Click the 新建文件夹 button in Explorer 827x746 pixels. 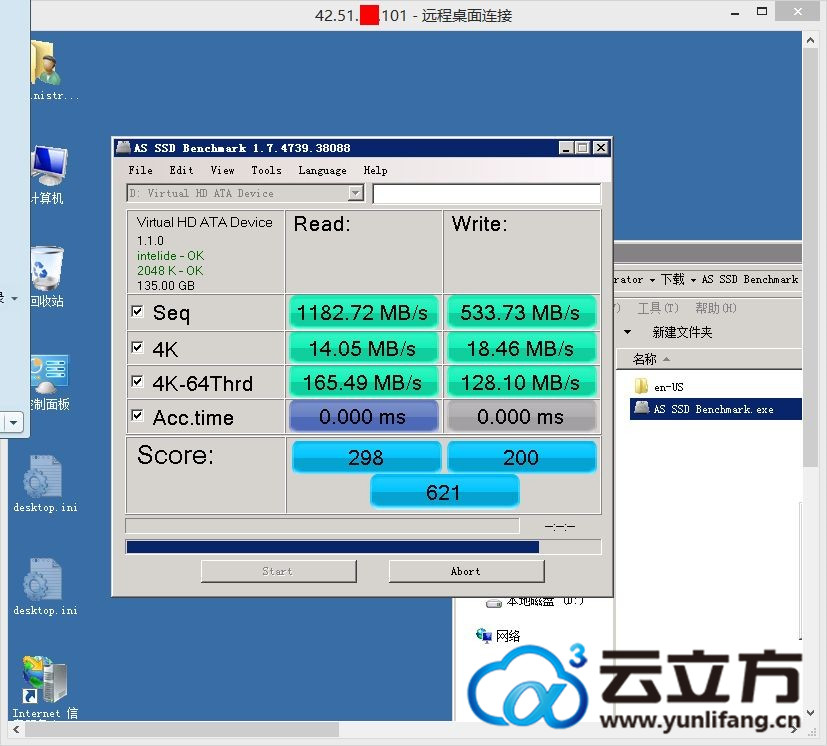pyautogui.click(x=682, y=332)
